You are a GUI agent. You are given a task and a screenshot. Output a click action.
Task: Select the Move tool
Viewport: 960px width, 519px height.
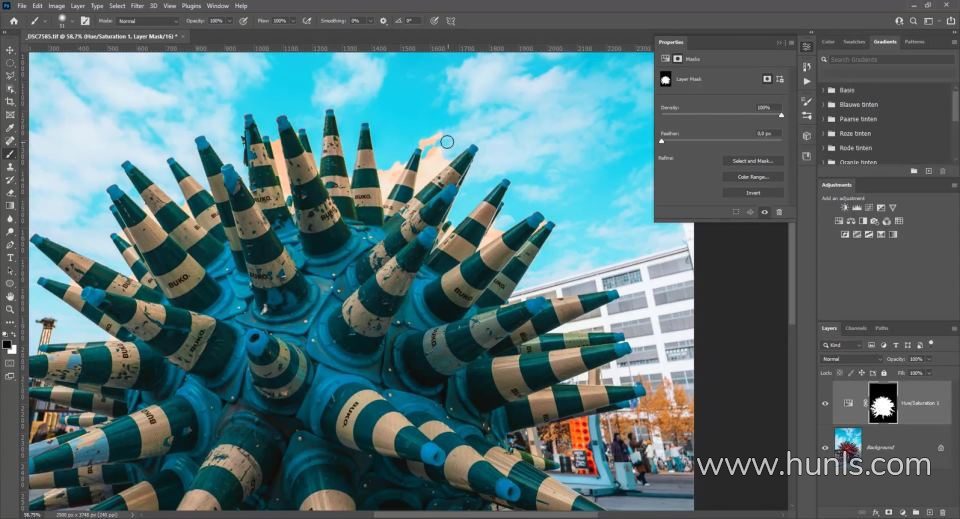tap(10, 50)
